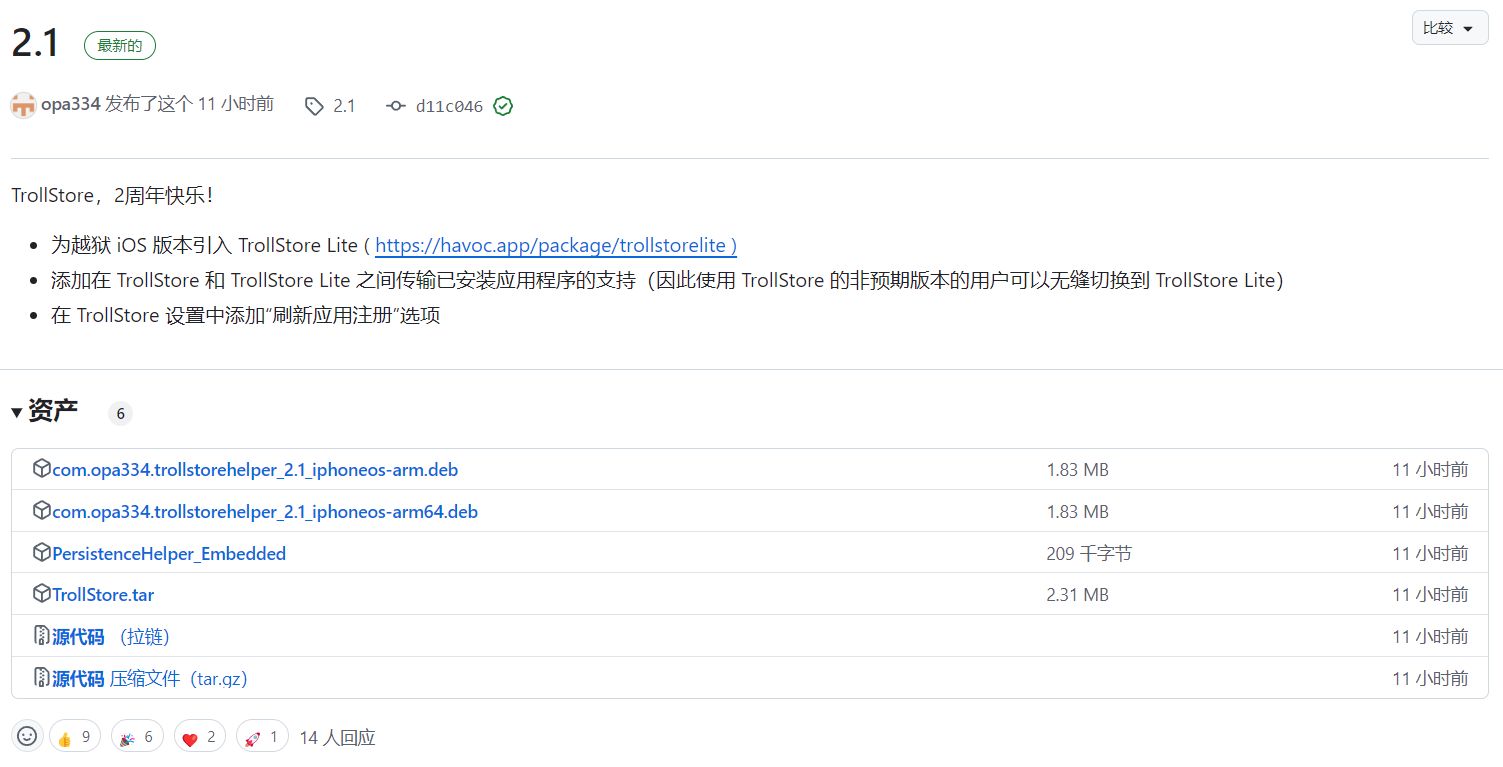Click the tag icon next to 2.1
The width and height of the screenshot is (1503, 767).
click(x=314, y=106)
